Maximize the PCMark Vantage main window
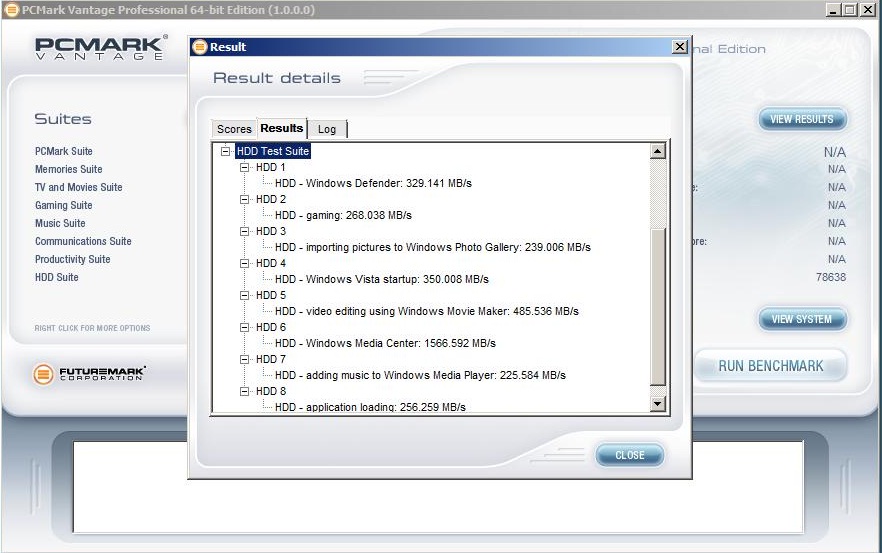The width and height of the screenshot is (882, 553). coord(850,10)
